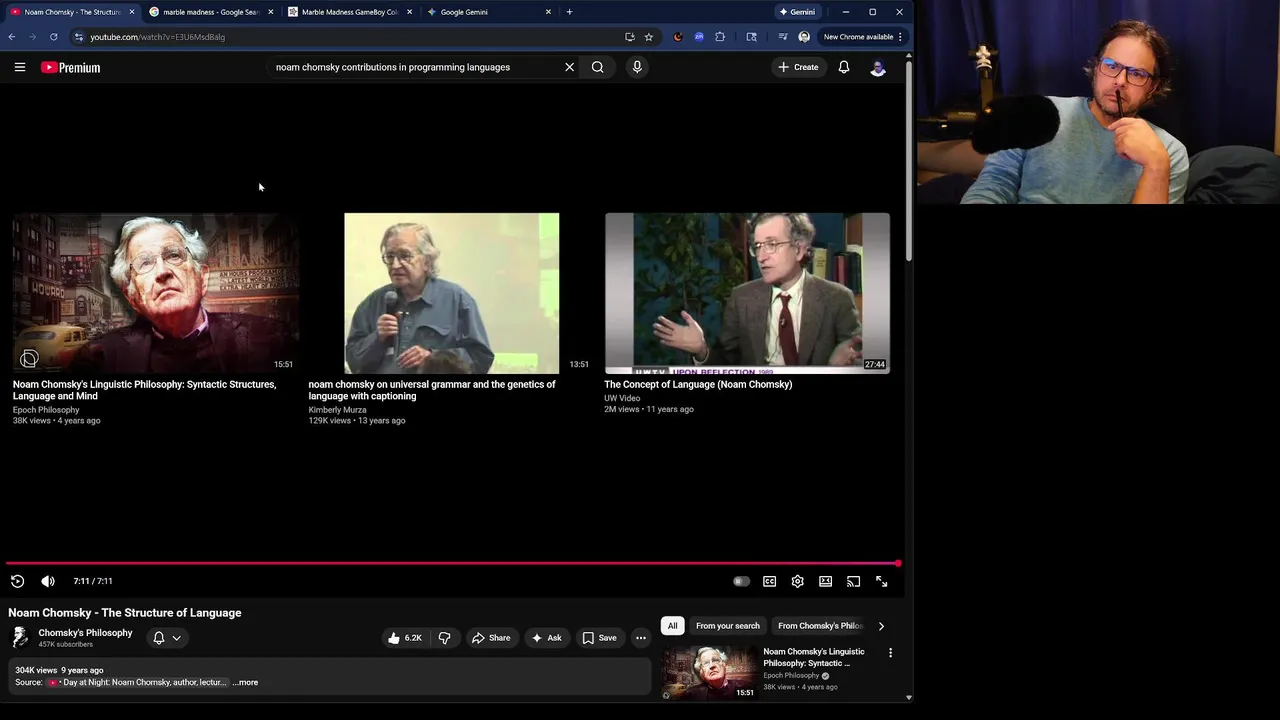
Task: Click New Chrome available update button
Action: (x=863, y=37)
